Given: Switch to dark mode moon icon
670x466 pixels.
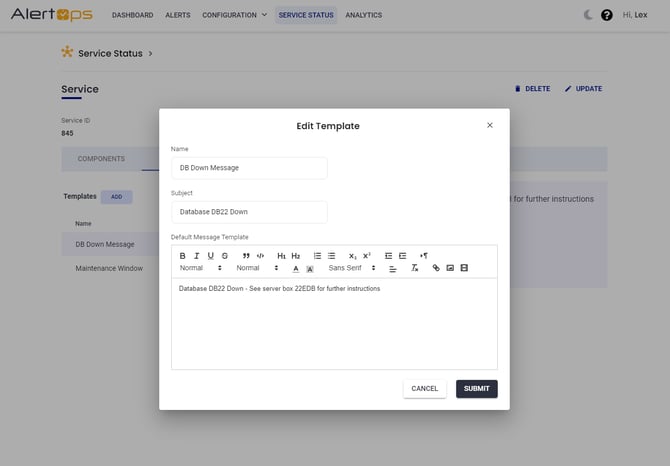Looking at the screenshot, I should point(587,15).
